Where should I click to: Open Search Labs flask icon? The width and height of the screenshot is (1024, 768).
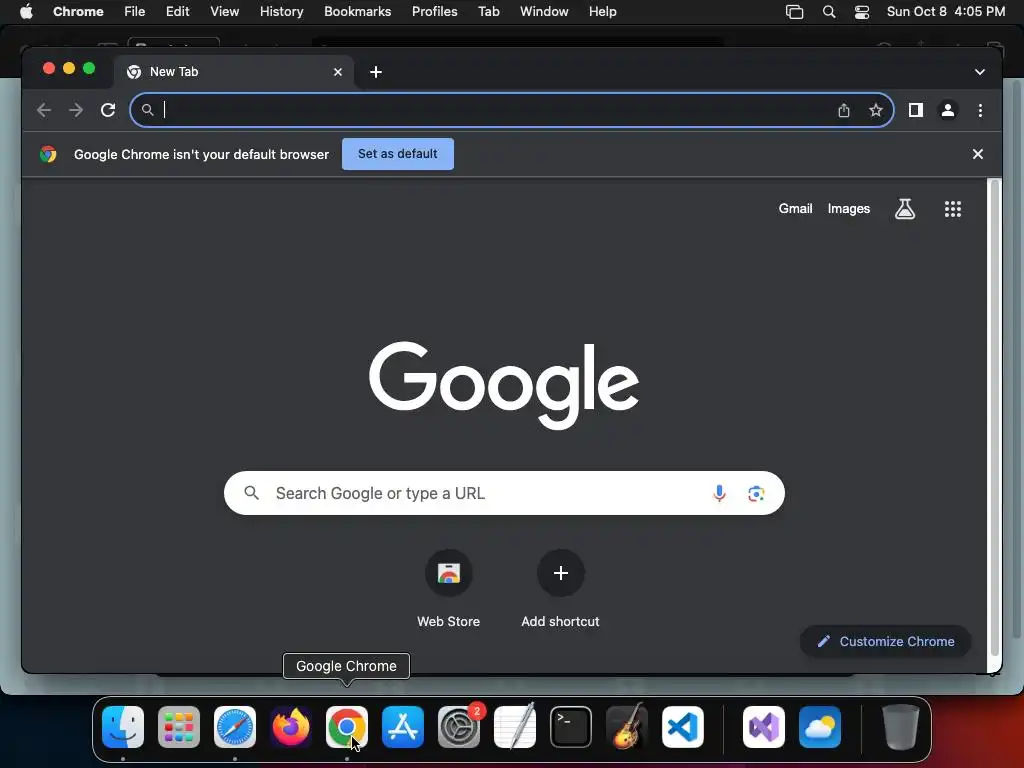tap(904, 209)
